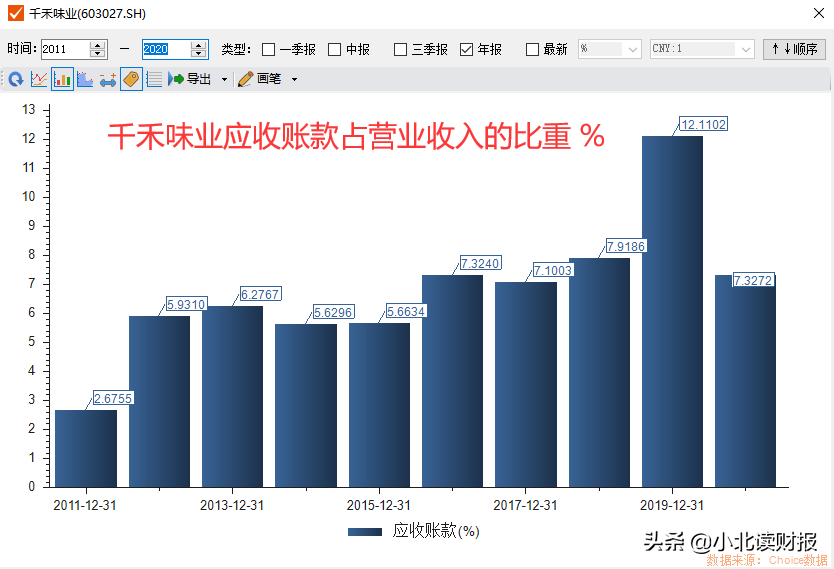Click the 2.6755 data label

[x=113, y=398]
